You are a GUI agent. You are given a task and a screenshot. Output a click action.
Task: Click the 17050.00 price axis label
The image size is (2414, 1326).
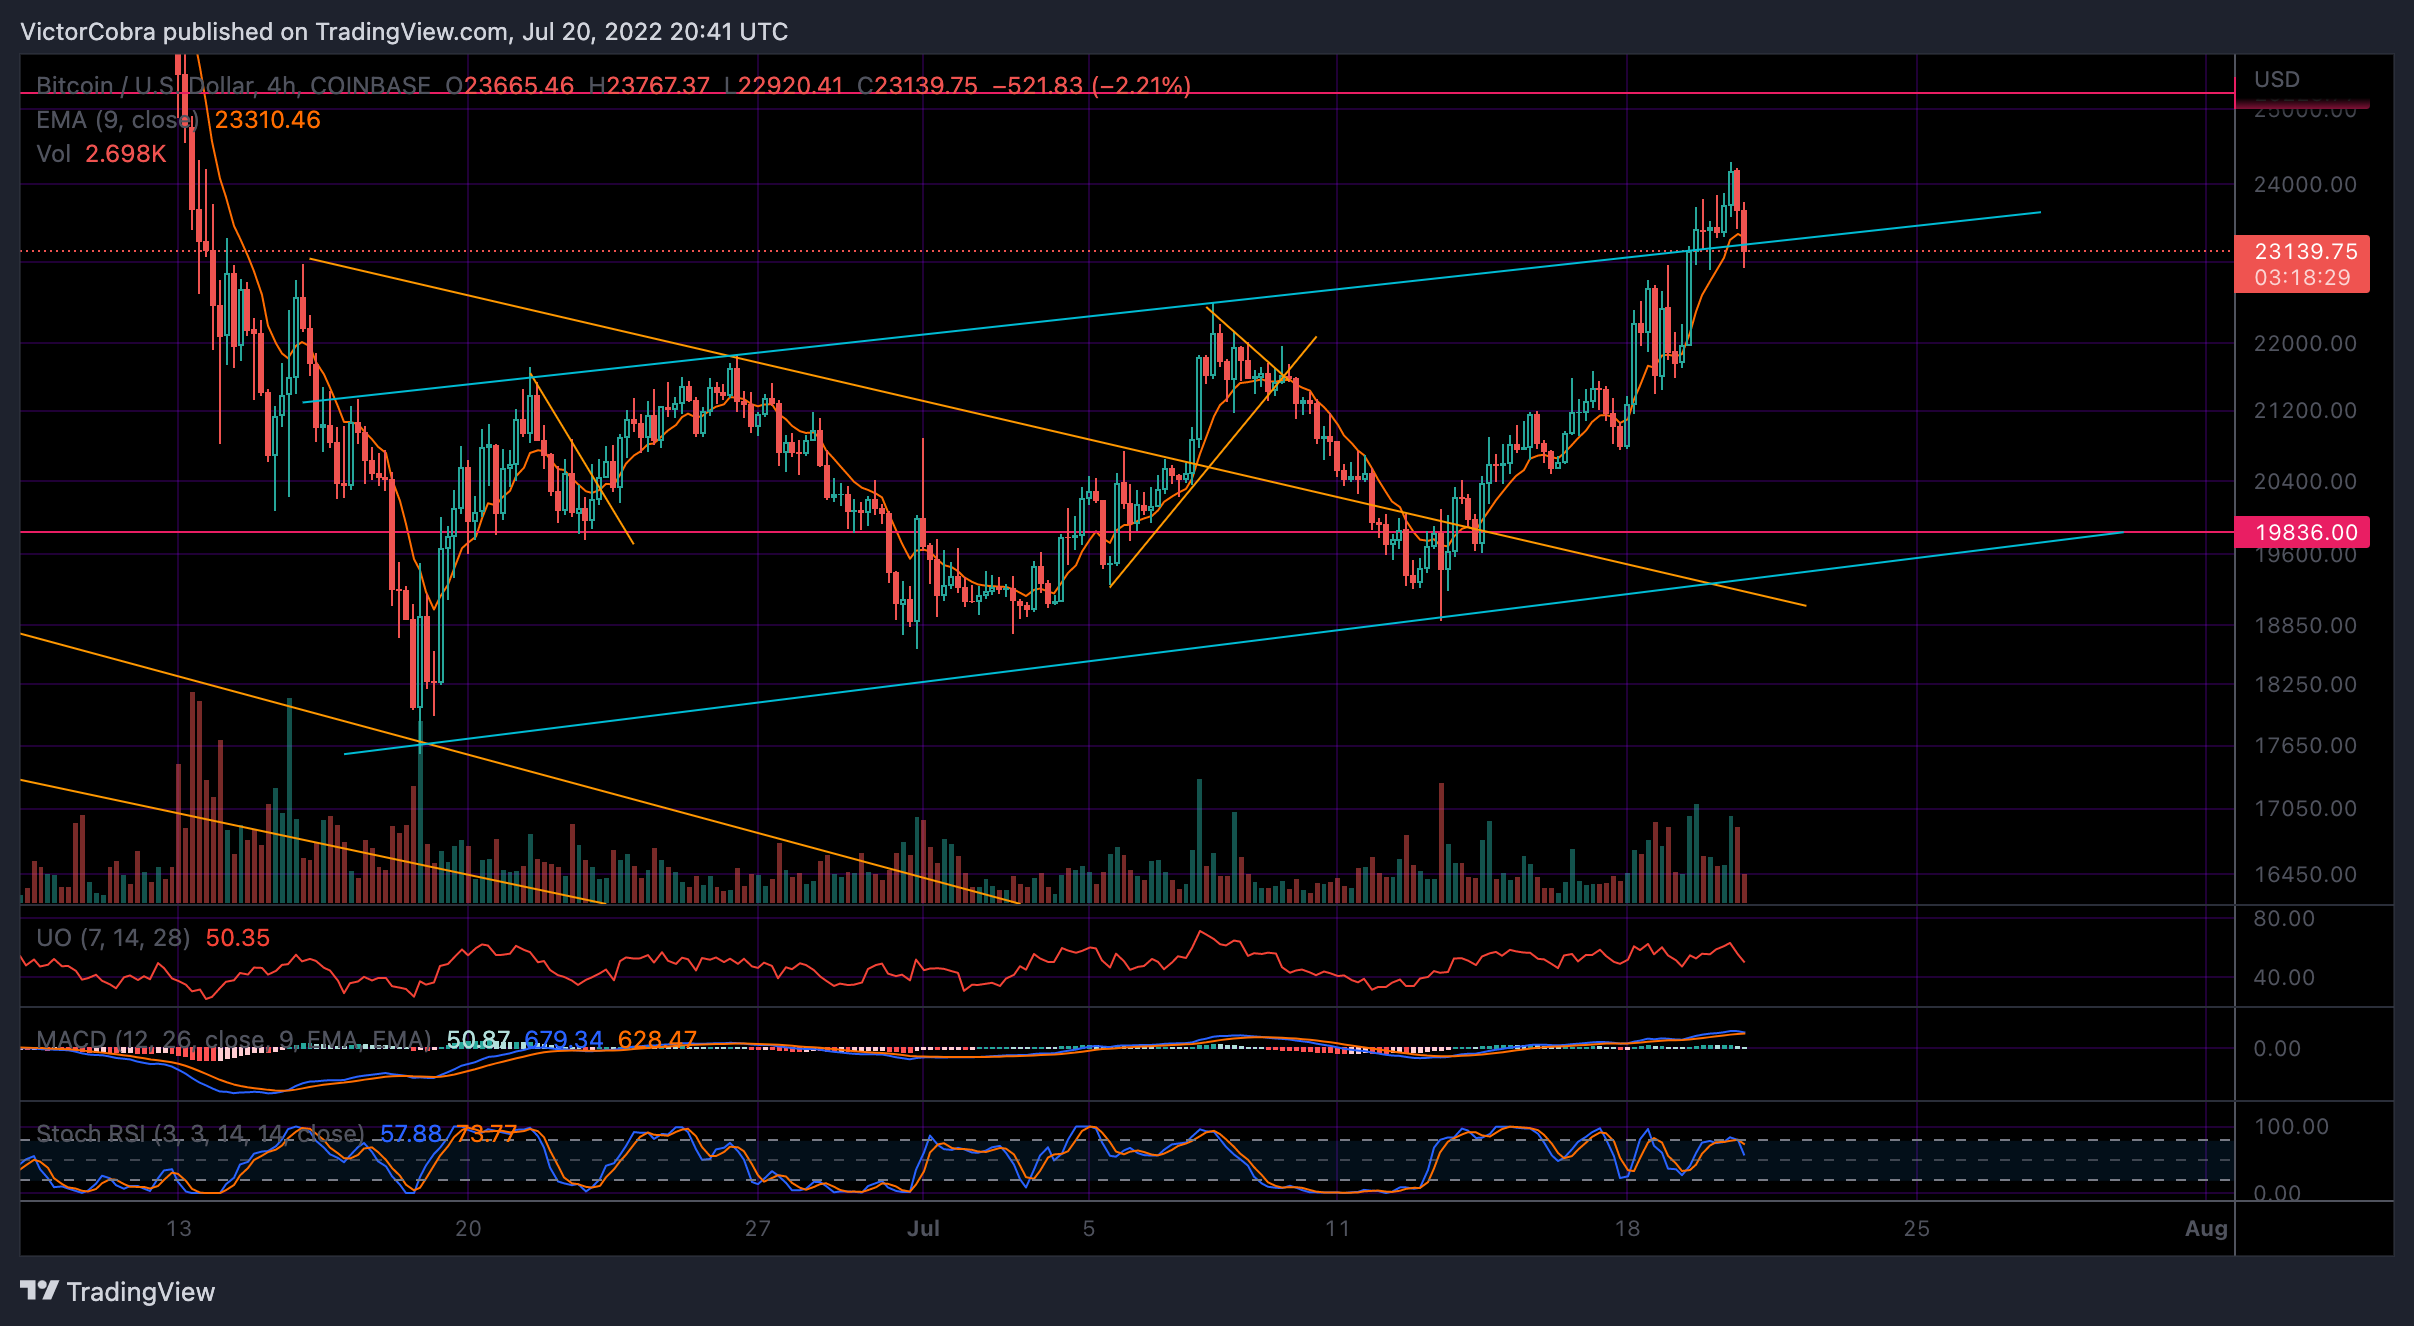pyautogui.click(x=2306, y=809)
